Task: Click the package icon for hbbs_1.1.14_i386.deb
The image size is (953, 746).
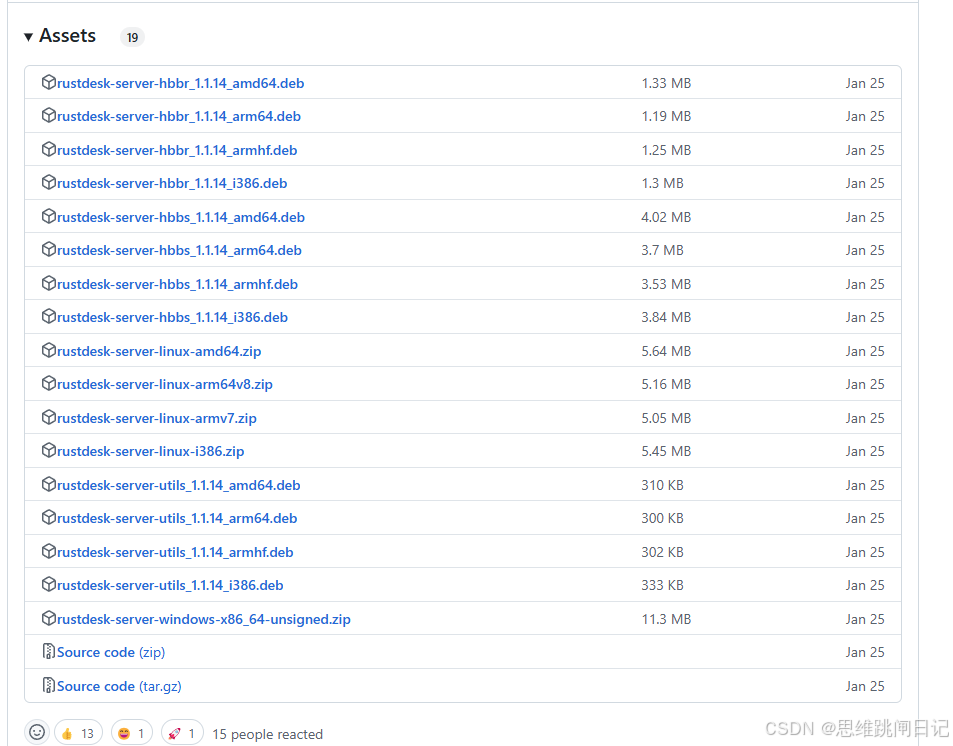Action: click(x=49, y=316)
